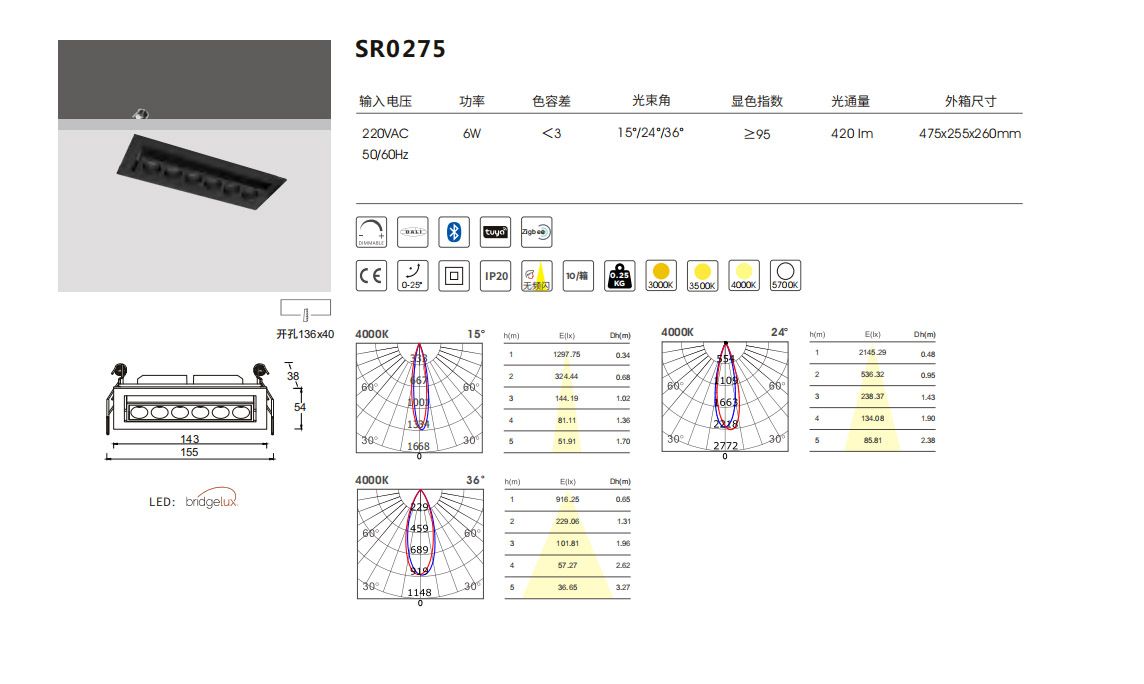This screenshot has height=684, width=1144.
Task: Select the 3000K color temperature swatch
Action: [x=661, y=276]
